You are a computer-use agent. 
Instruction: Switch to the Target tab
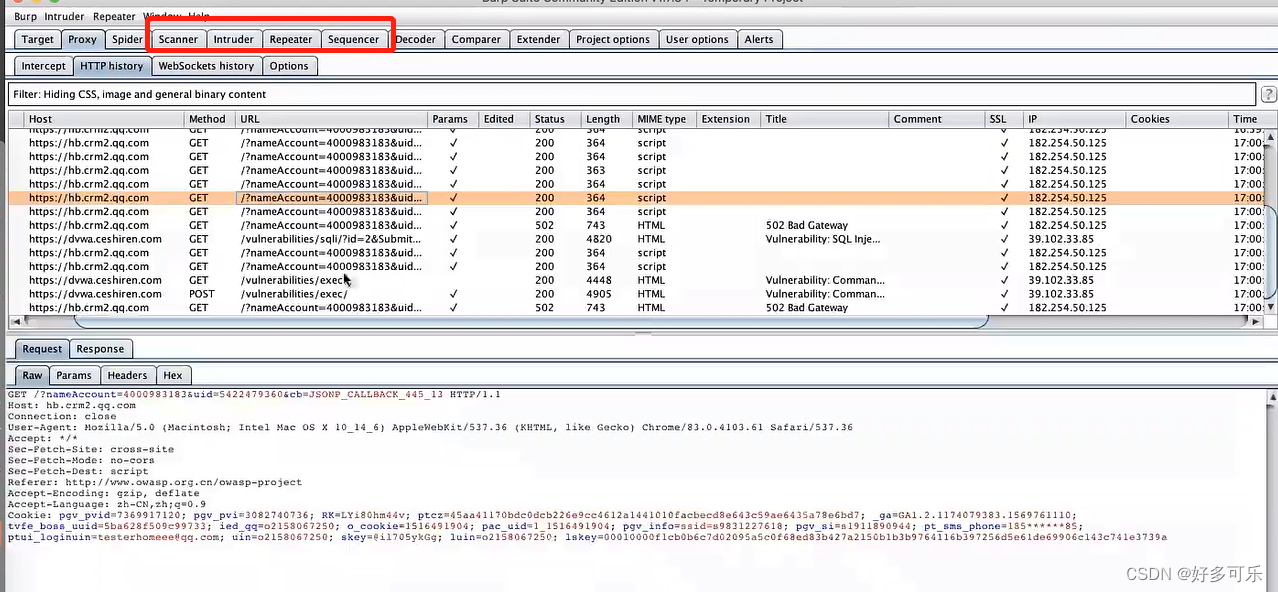click(38, 39)
